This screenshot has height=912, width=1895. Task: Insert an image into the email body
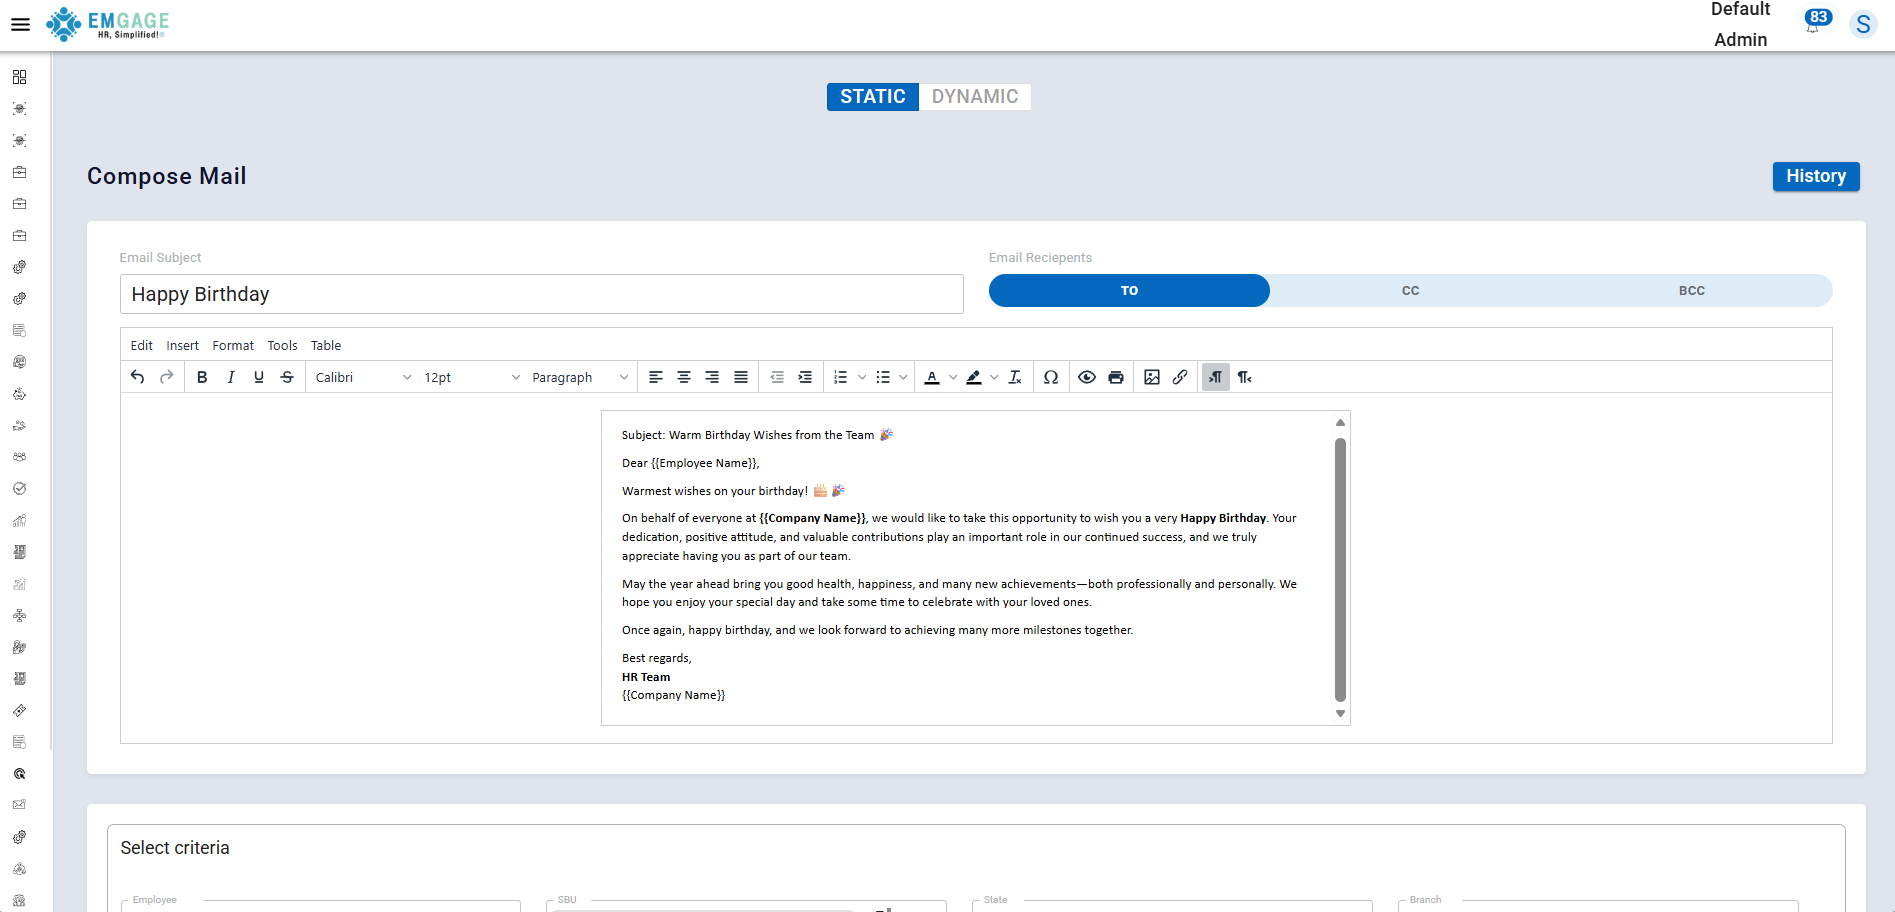[x=1151, y=377]
